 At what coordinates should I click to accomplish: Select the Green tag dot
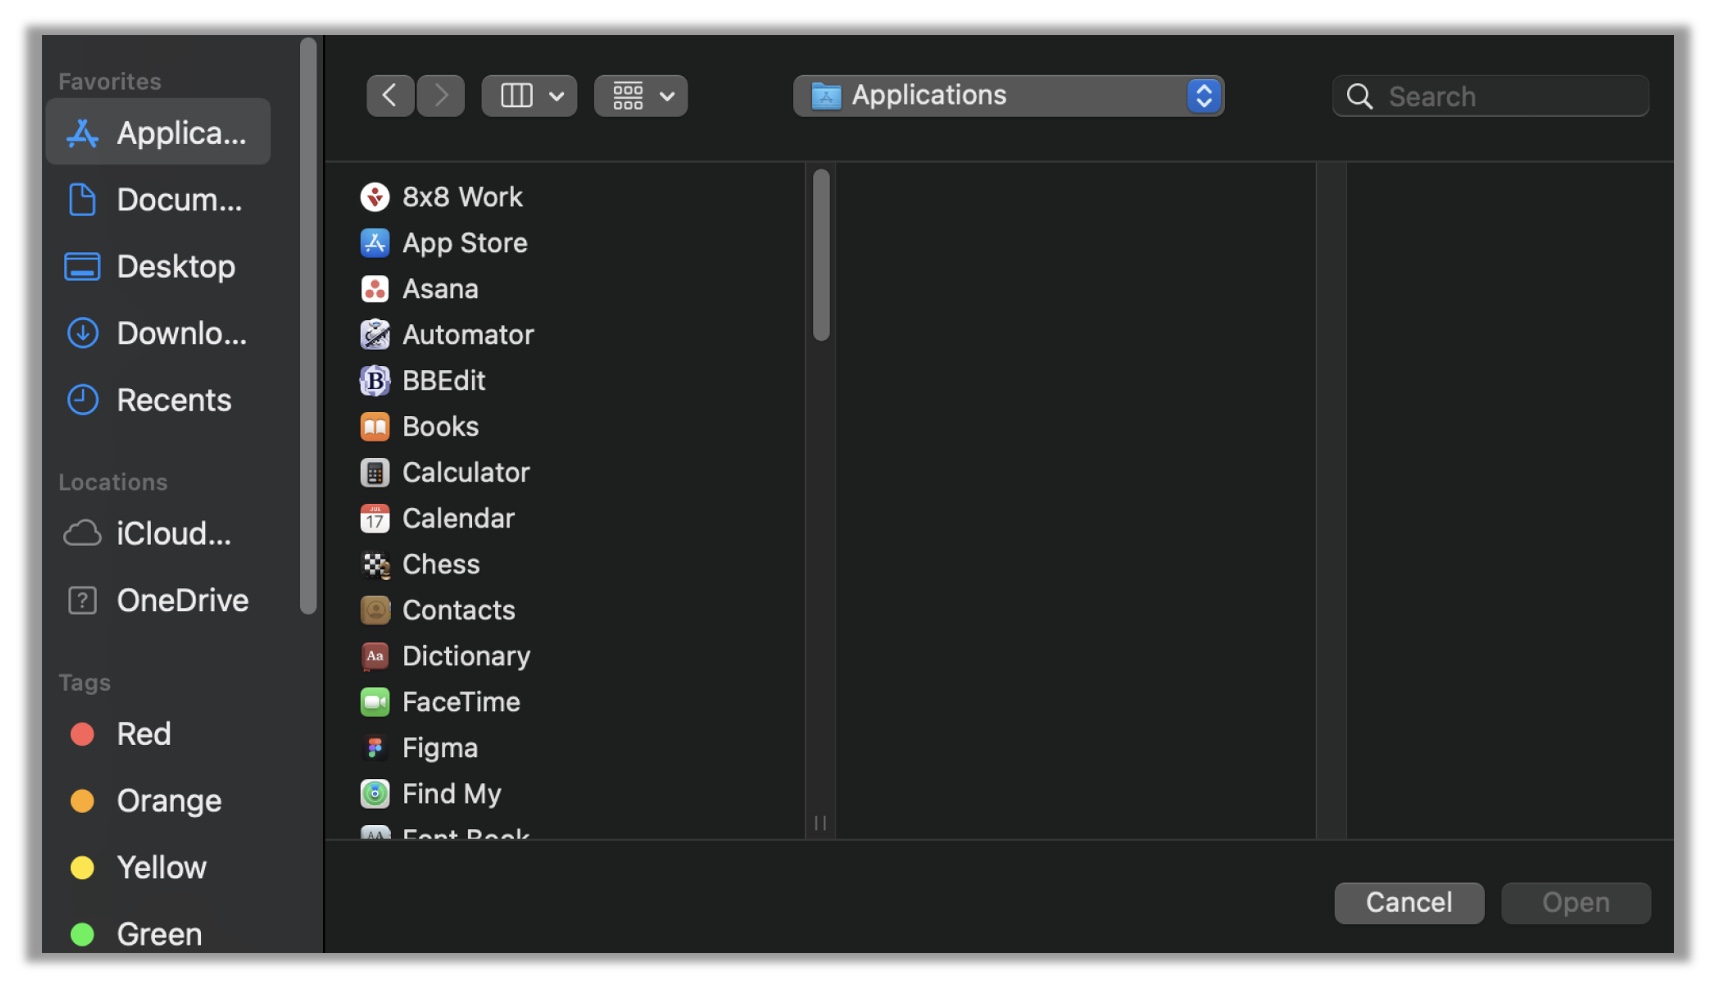point(82,935)
